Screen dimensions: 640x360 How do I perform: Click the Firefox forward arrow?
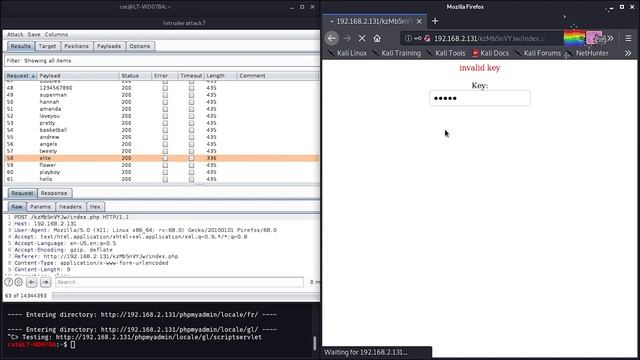347,38
